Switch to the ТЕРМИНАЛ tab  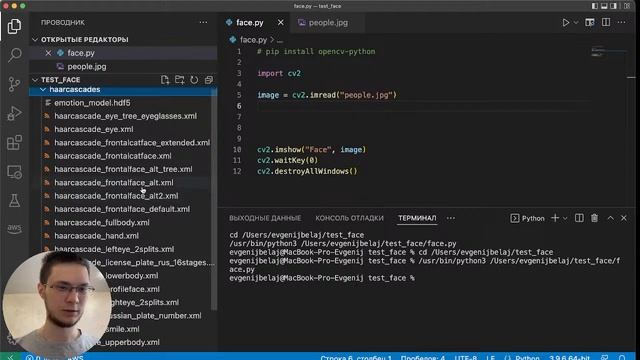(417, 218)
